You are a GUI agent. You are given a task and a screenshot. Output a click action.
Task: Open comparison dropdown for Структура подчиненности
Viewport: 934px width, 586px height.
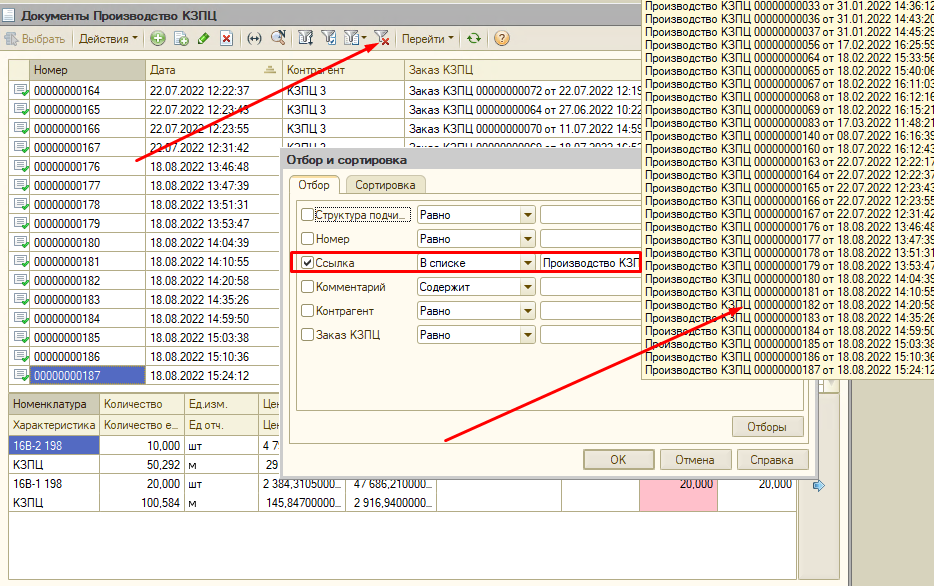pos(528,215)
